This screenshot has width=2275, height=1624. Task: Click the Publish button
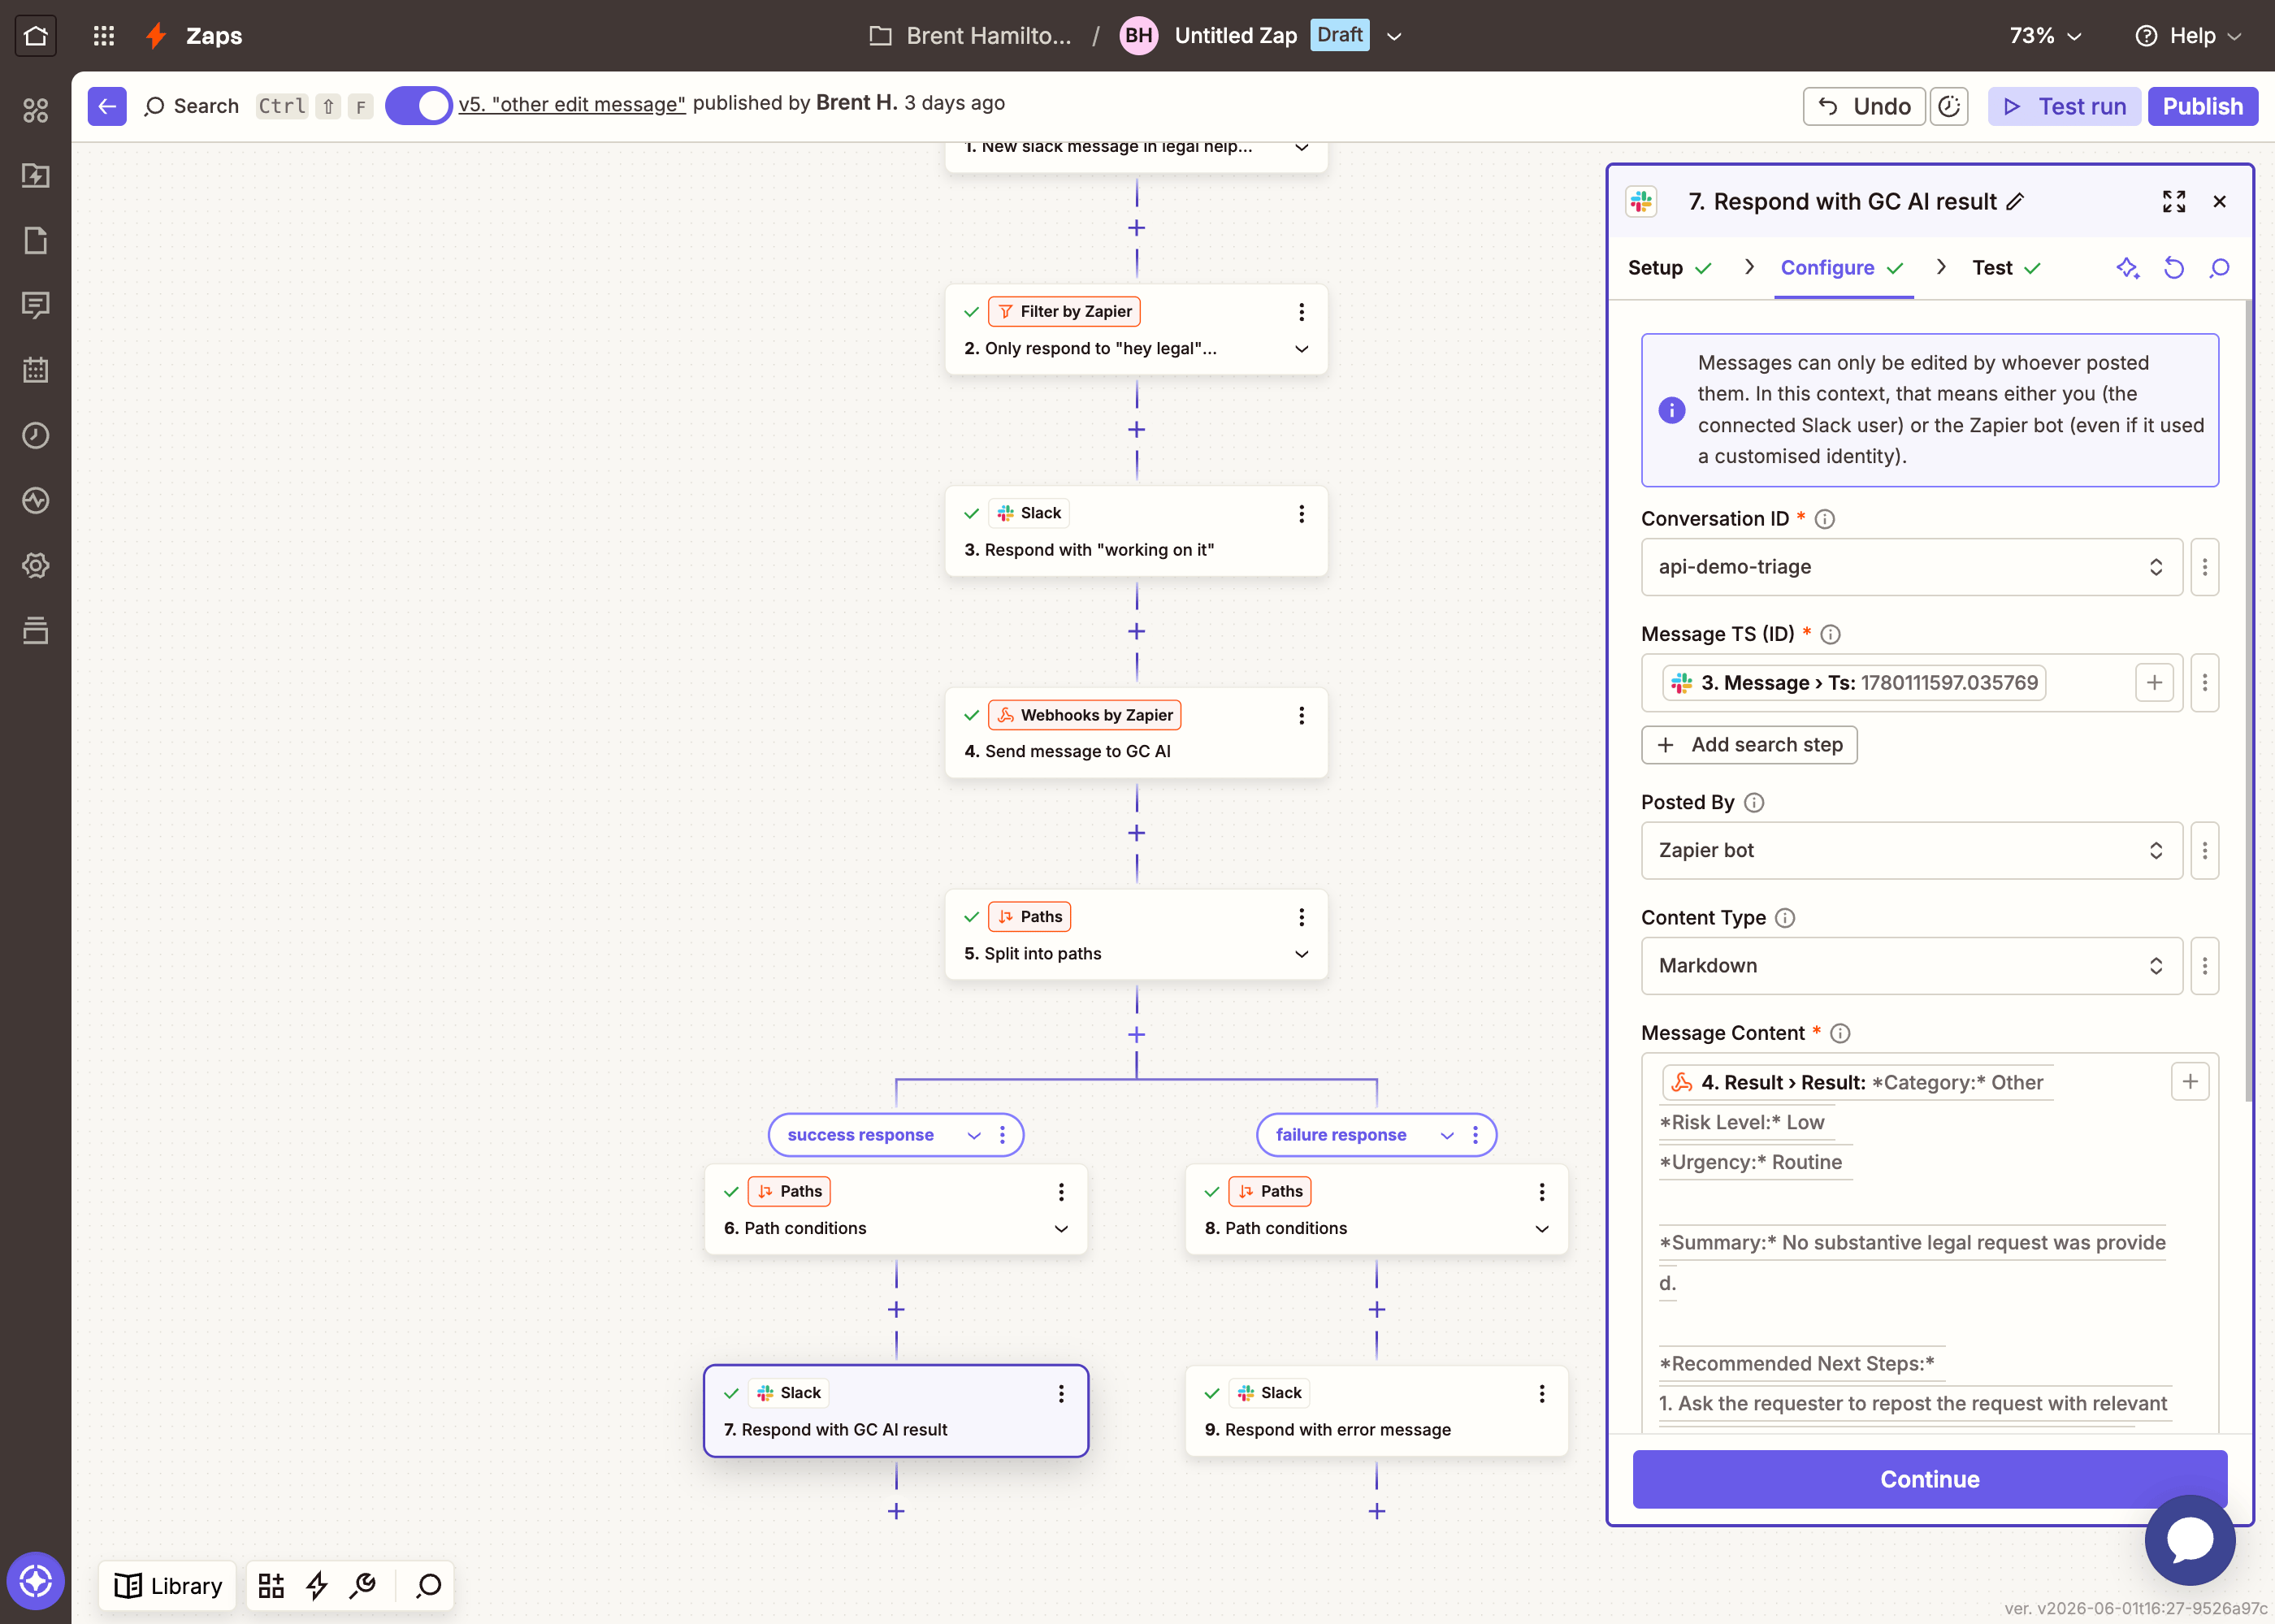(2203, 106)
